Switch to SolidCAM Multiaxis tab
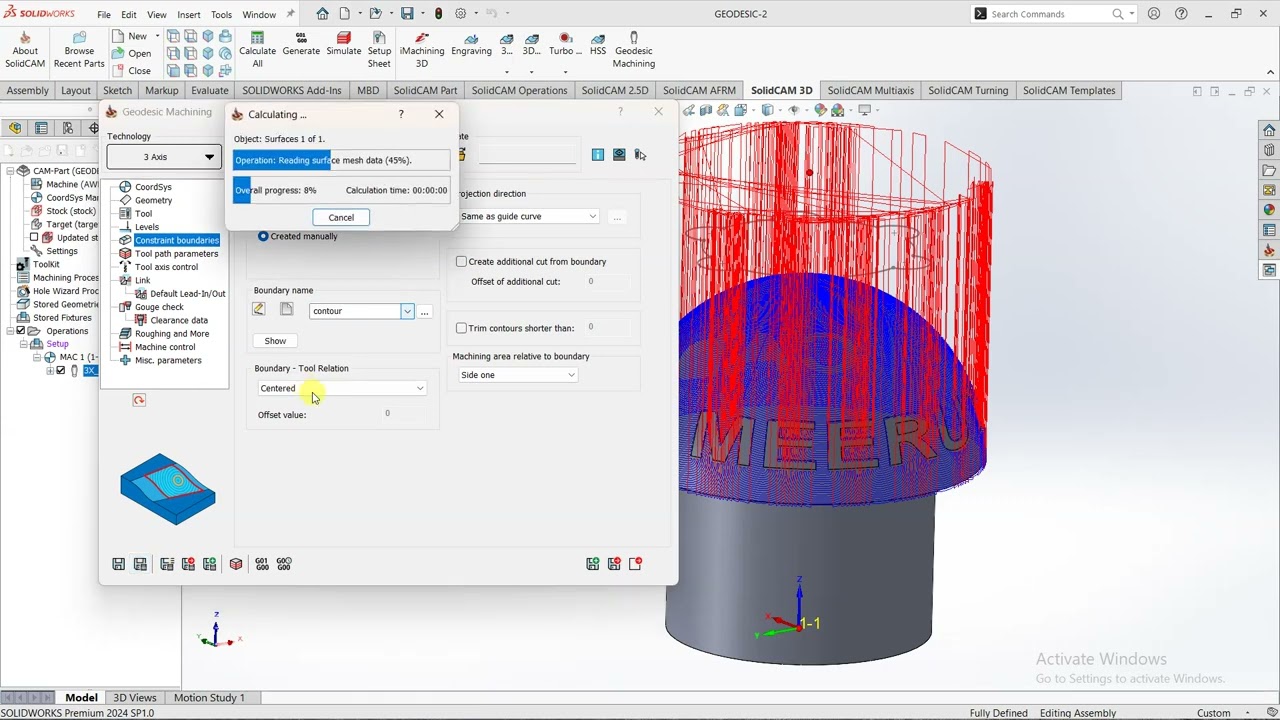This screenshot has width=1280, height=720. [x=871, y=90]
